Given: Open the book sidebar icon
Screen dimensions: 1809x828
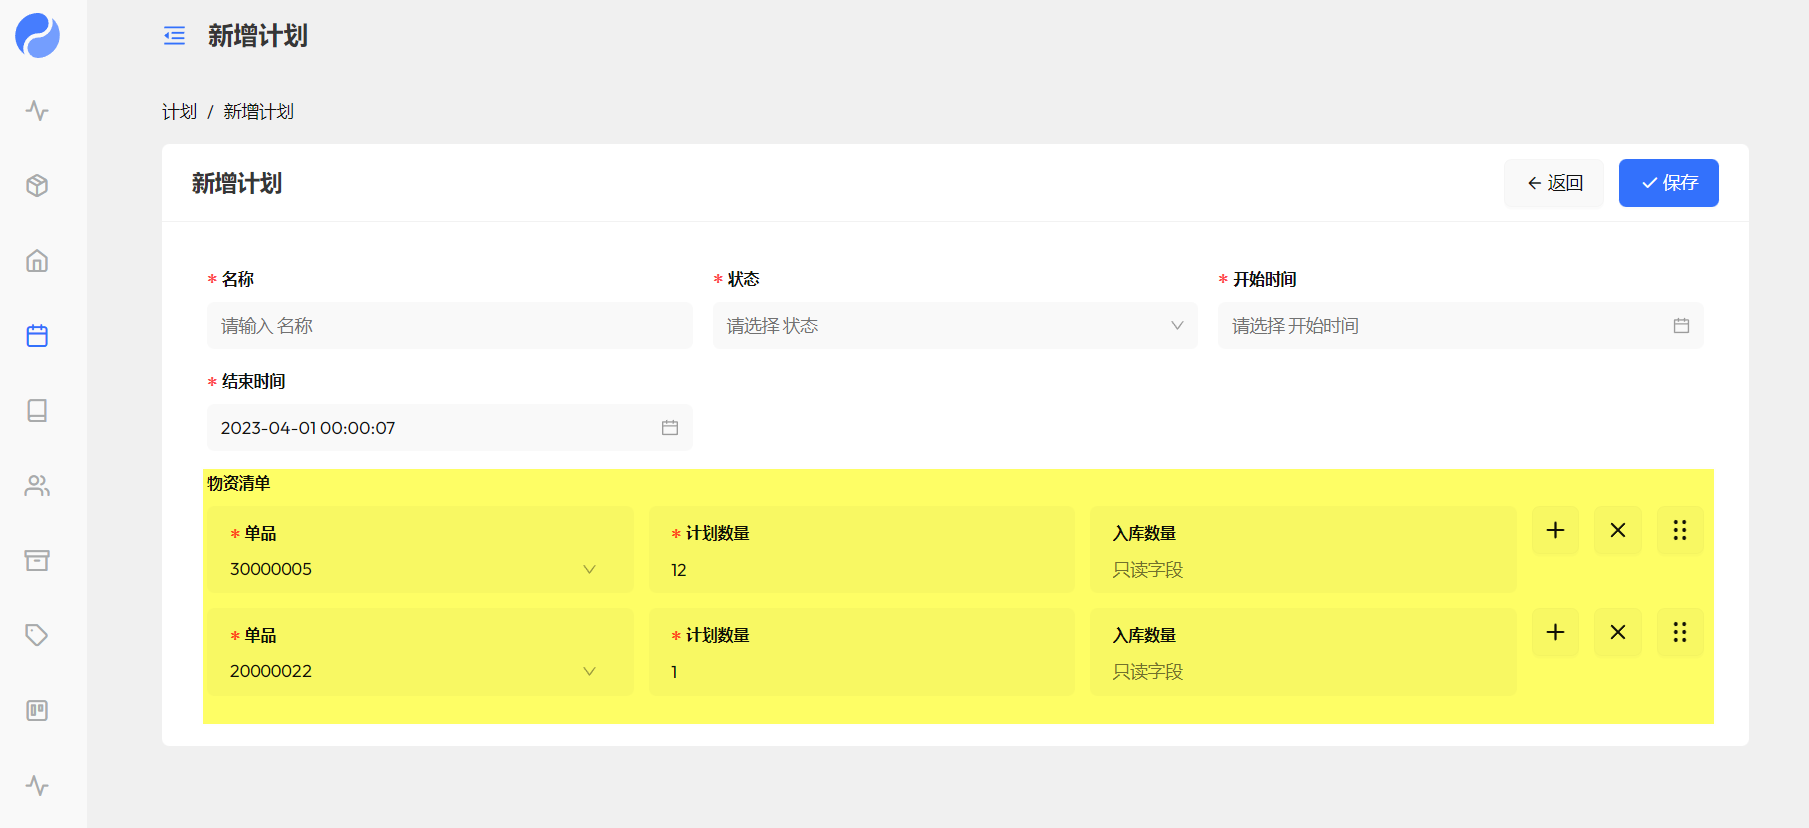Looking at the screenshot, I should tap(37, 411).
